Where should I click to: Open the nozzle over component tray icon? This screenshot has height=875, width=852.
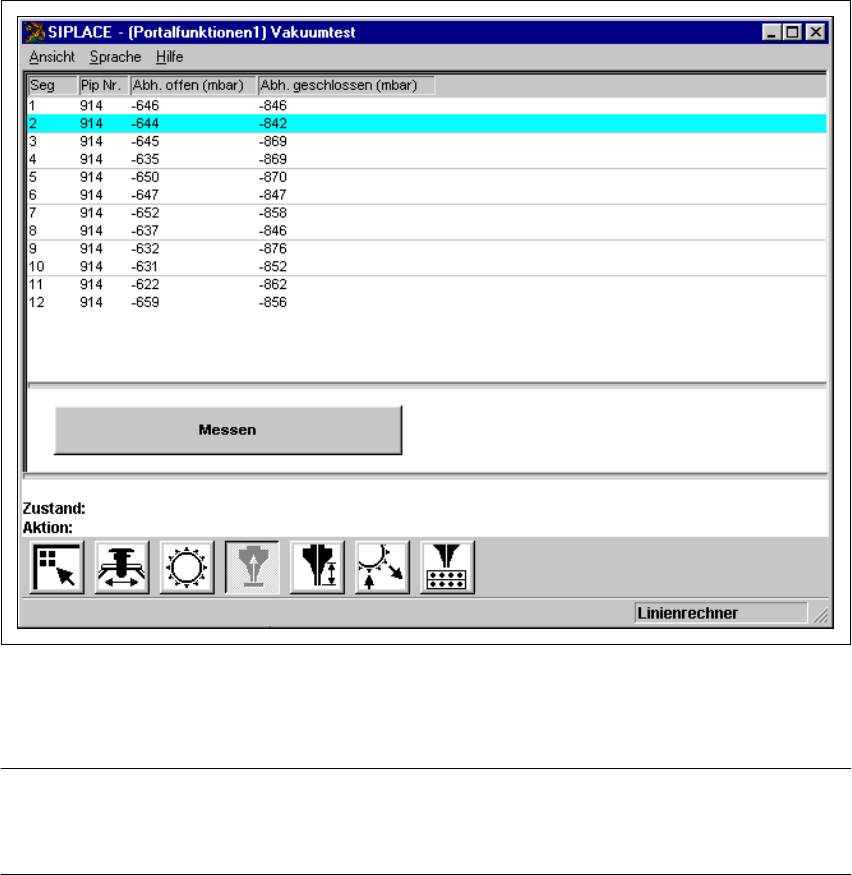tap(447, 567)
